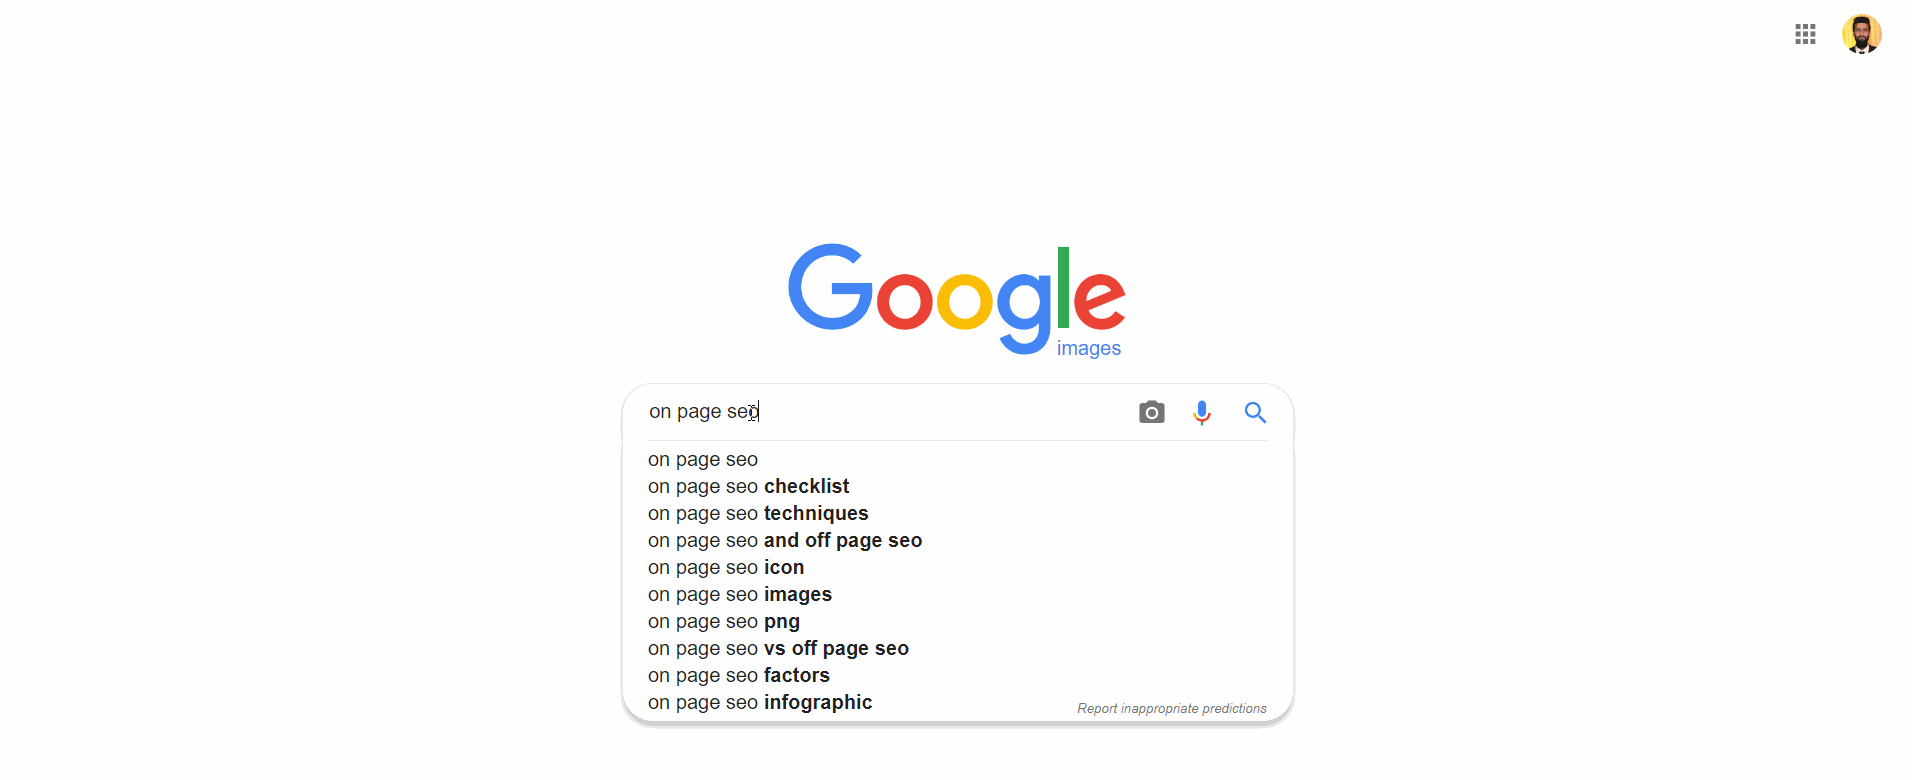Click the small "images" label under the logo
The height and width of the screenshot is (780, 1912).
(x=1088, y=349)
